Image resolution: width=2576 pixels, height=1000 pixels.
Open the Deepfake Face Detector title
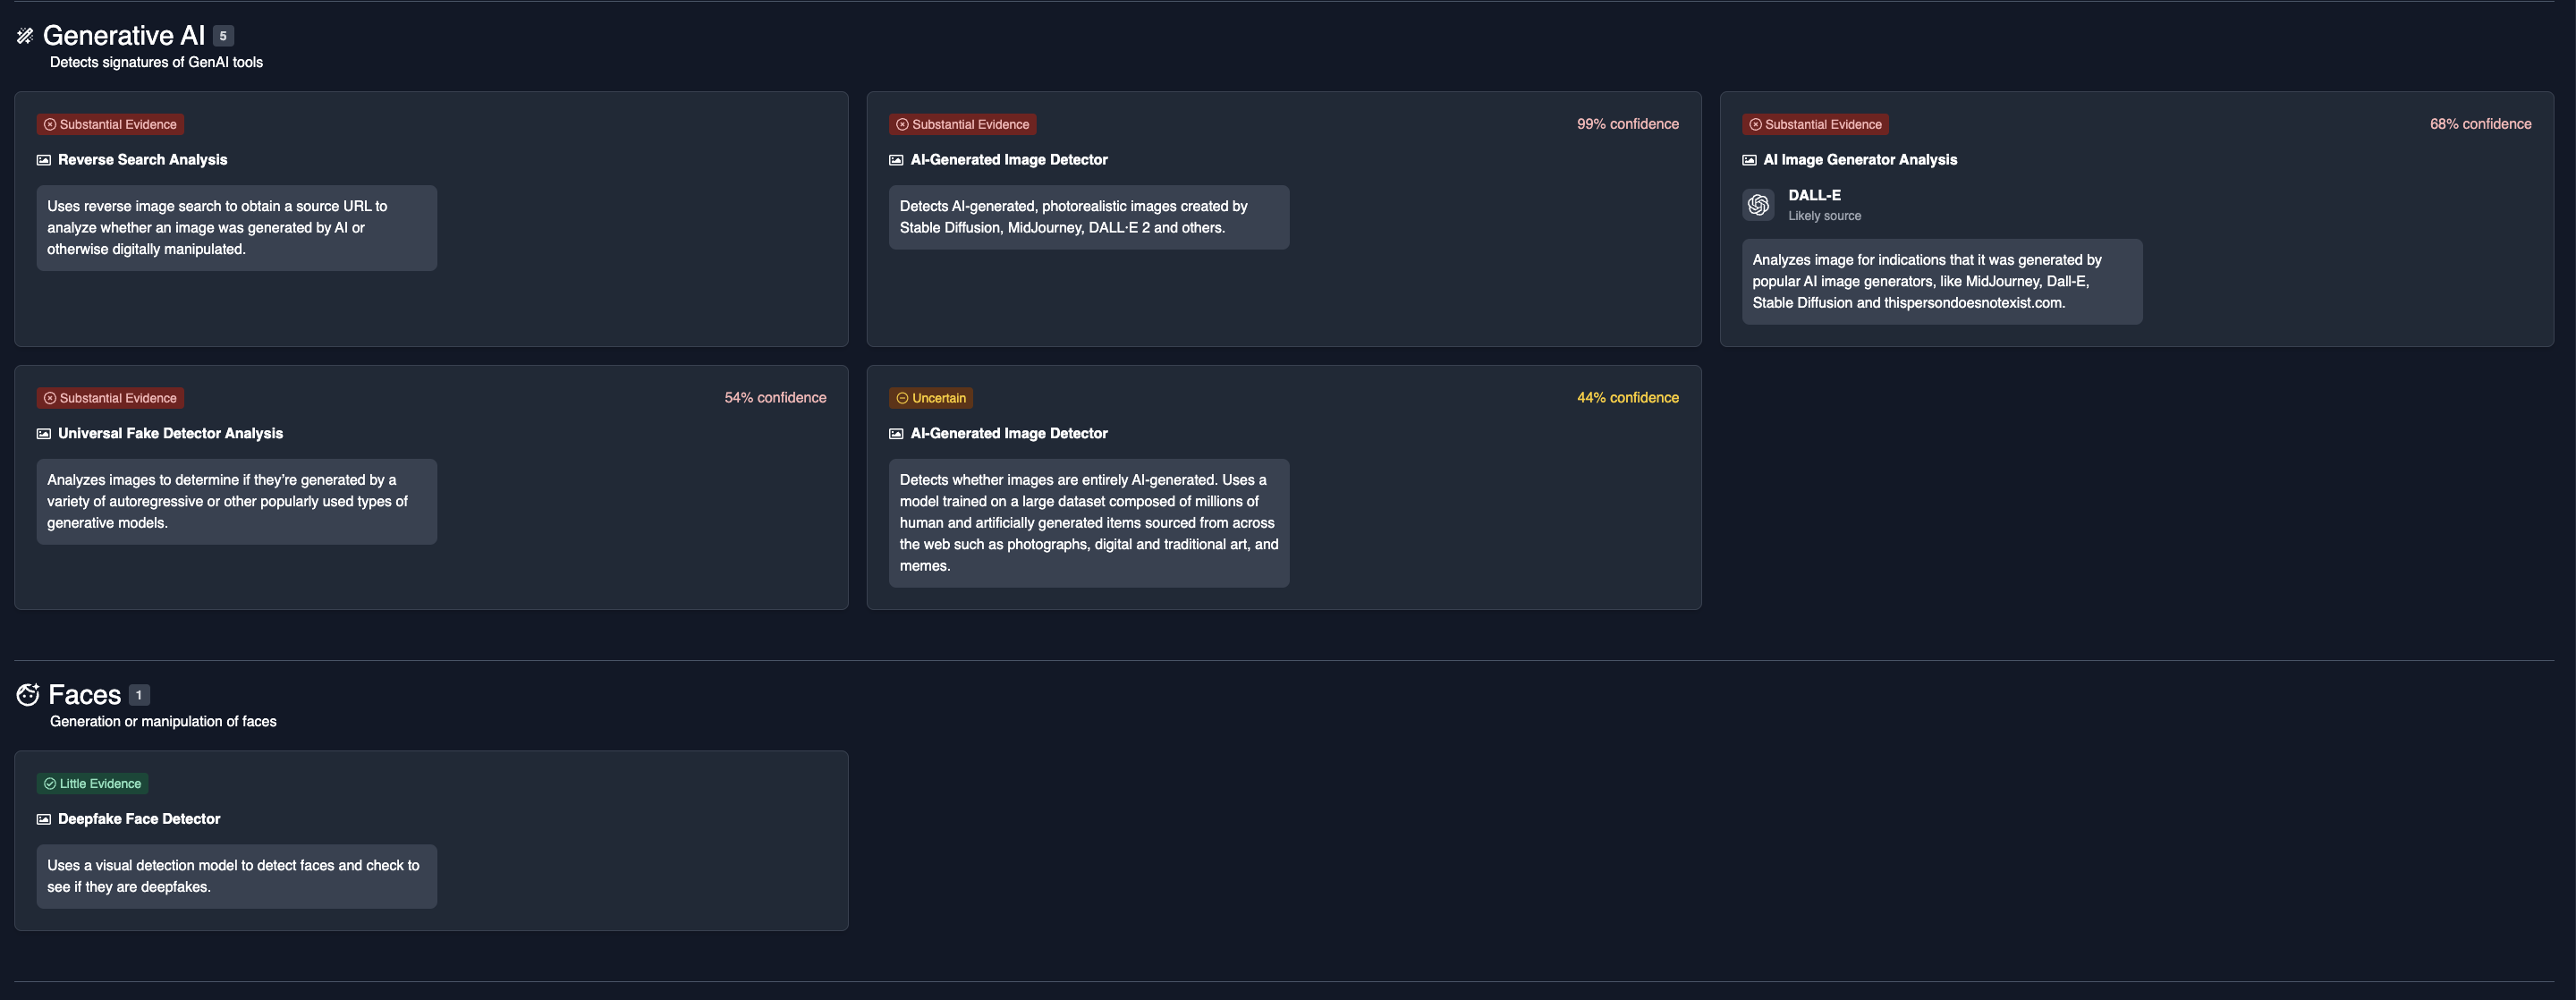(139, 819)
